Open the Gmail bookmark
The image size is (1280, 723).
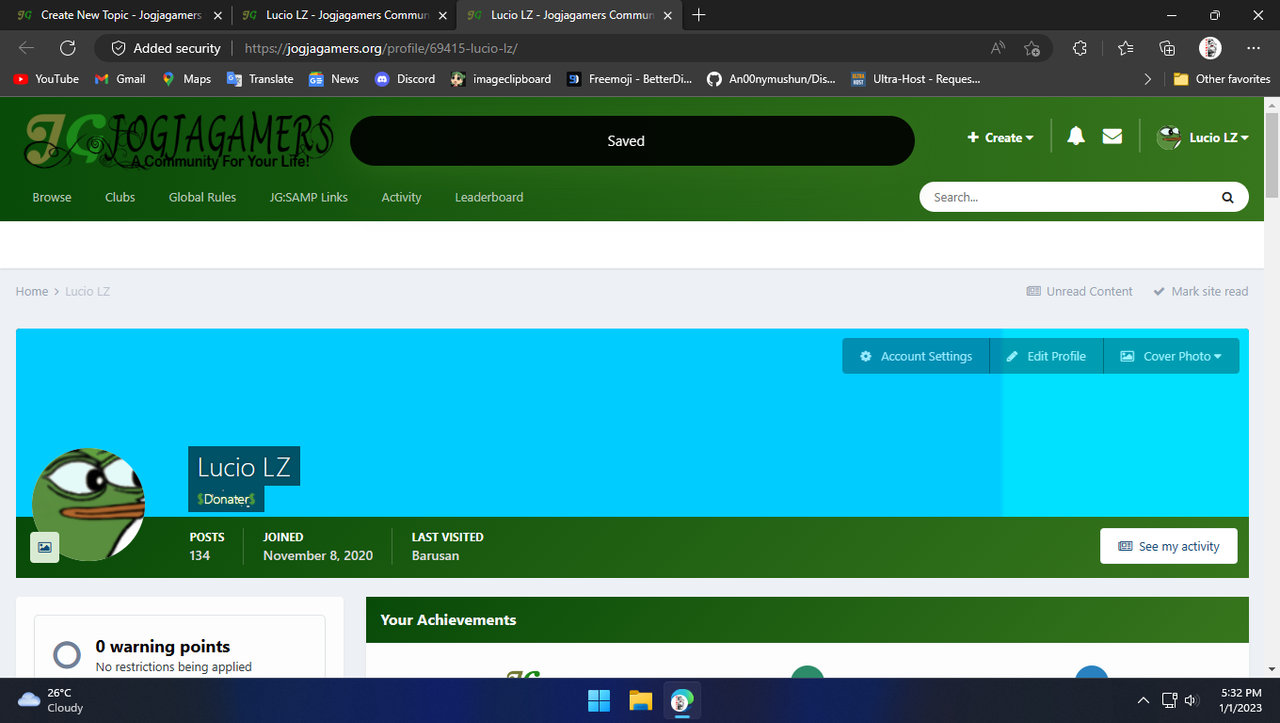coord(120,79)
